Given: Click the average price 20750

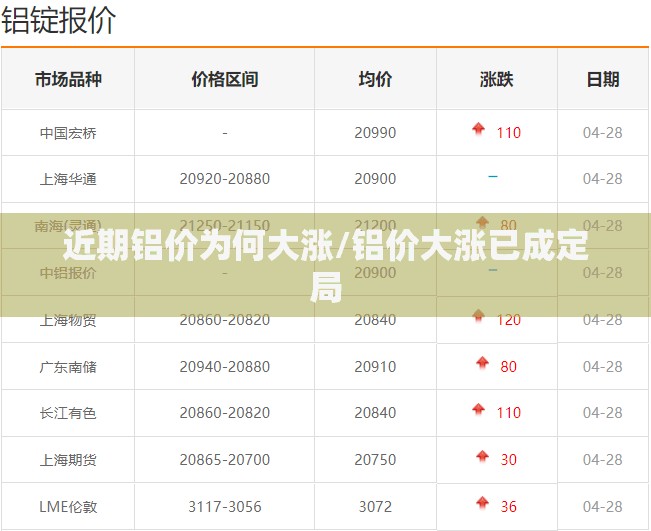Looking at the screenshot, I should [375, 460].
